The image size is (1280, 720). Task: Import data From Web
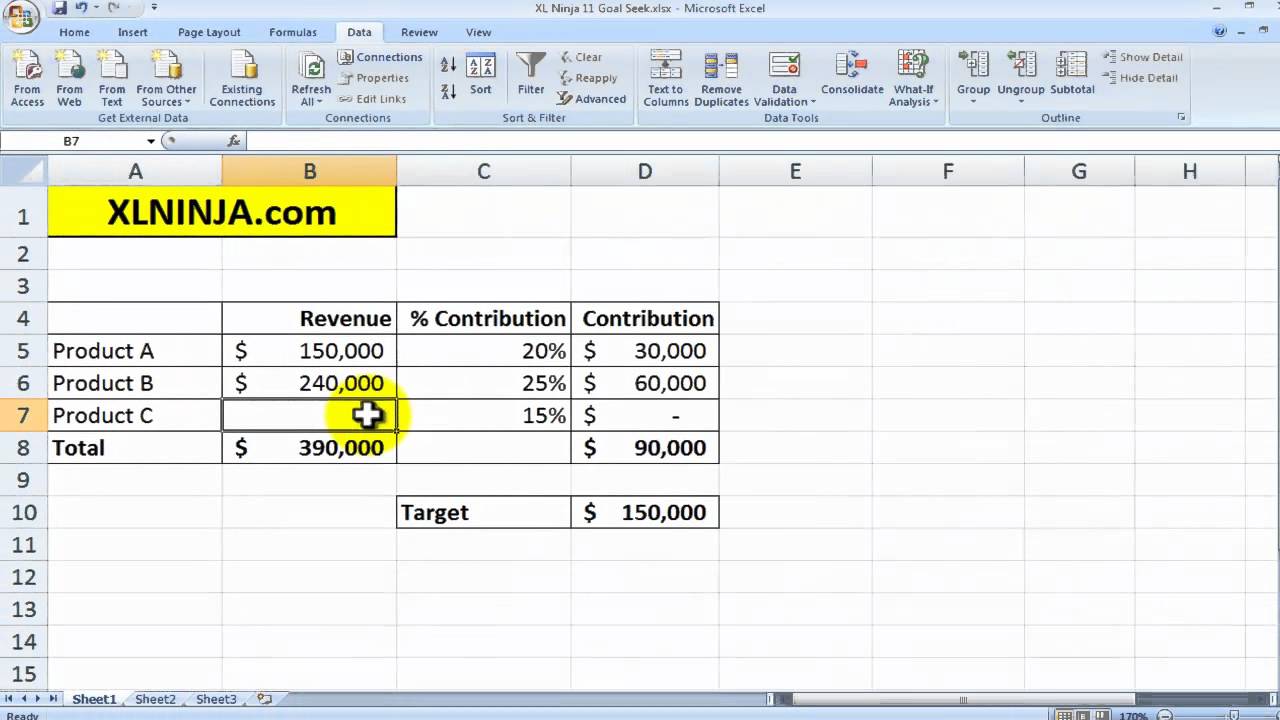coord(69,79)
